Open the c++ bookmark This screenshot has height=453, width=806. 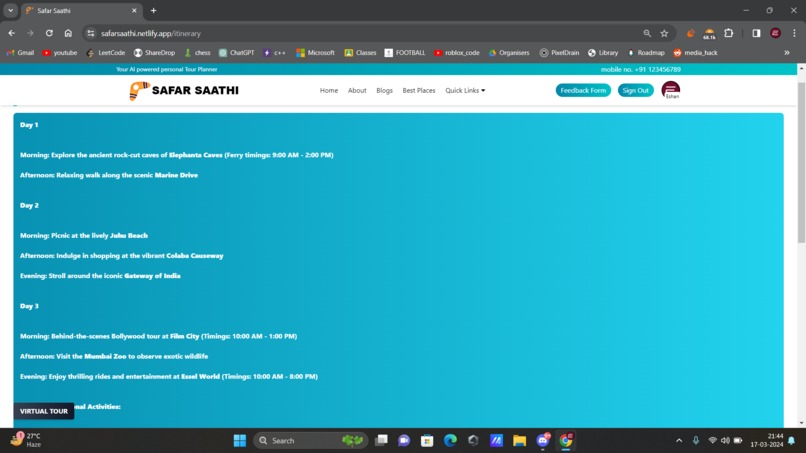coord(274,52)
